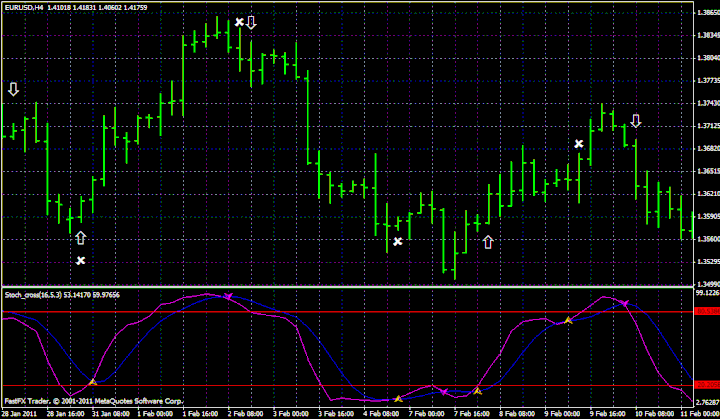Click the 9 Feb 16:00 time axis label

tap(608, 413)
